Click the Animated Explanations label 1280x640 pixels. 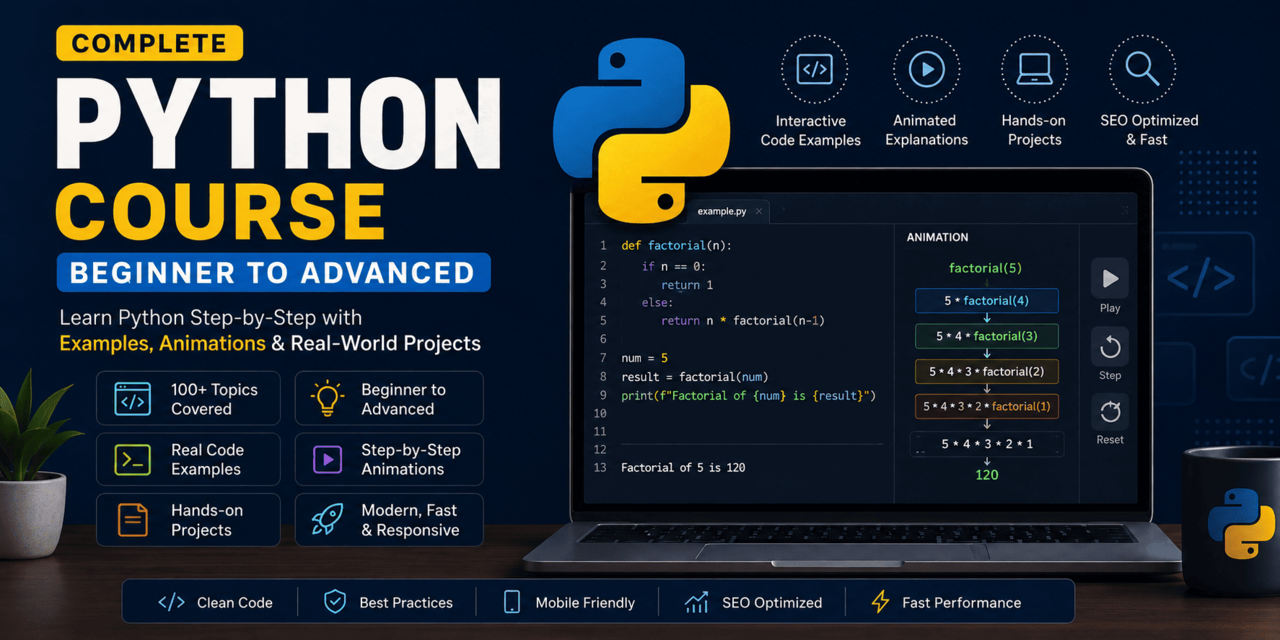pyautogui.click(x=926, y=130)
